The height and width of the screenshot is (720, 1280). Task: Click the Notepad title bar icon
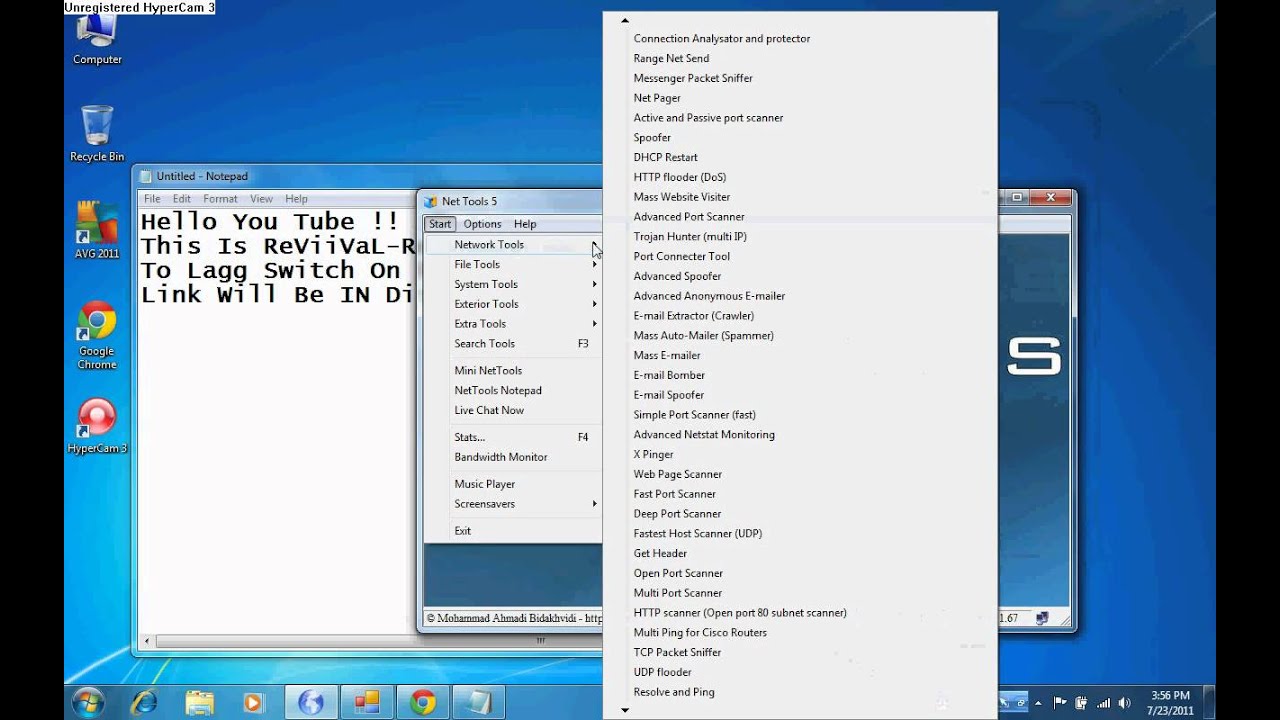(146, 177)
